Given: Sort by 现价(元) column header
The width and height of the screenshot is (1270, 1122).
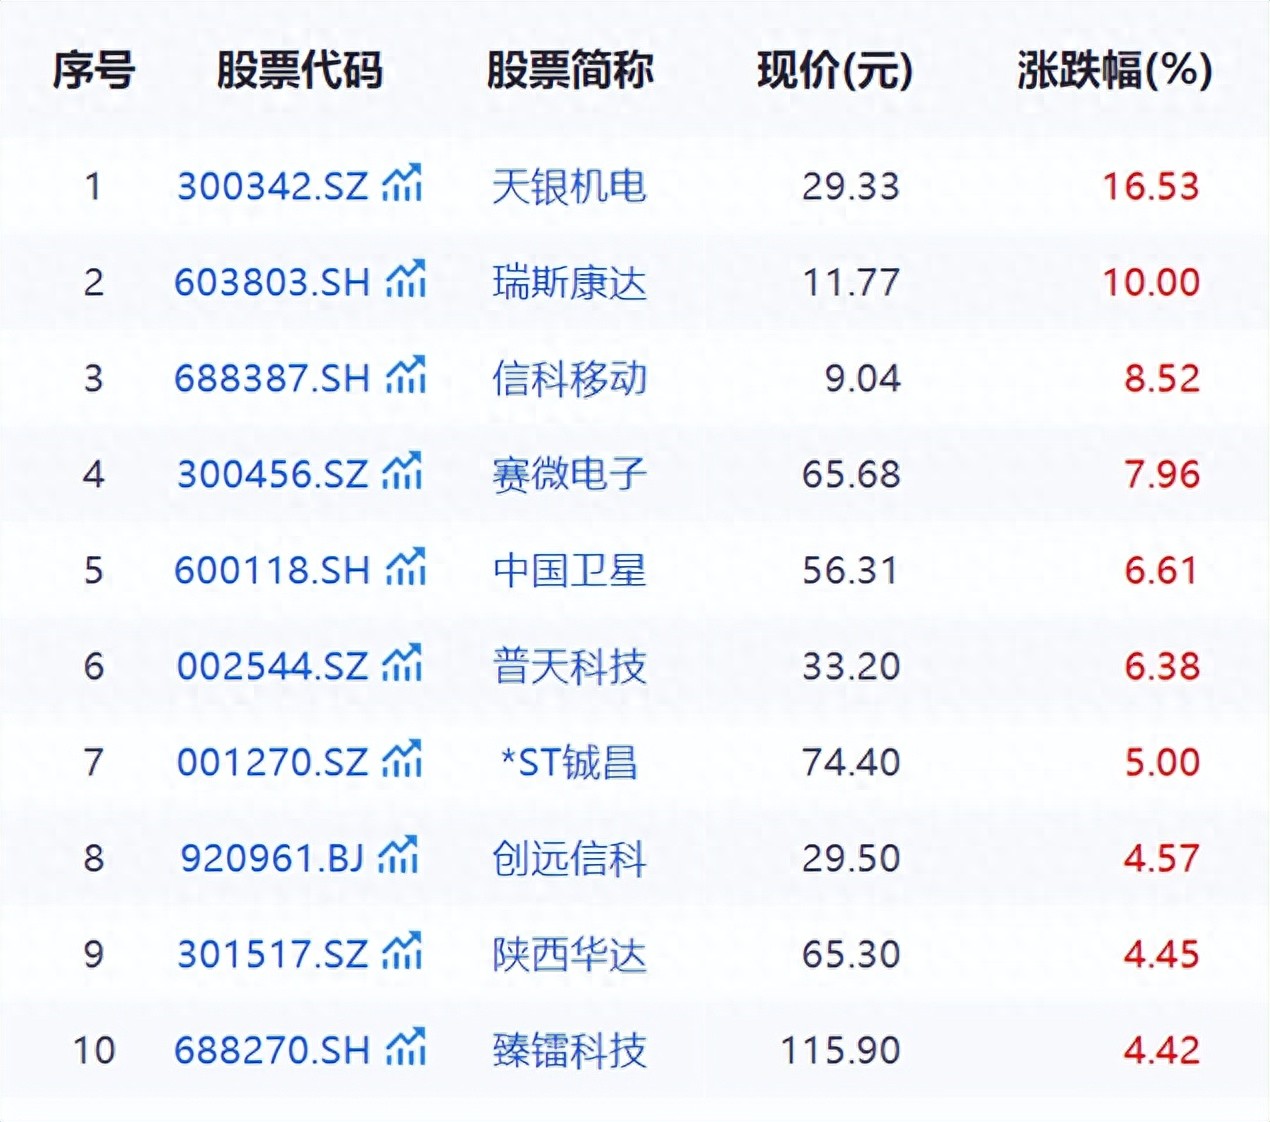Looking at the screenshot, I should [834, 71].
